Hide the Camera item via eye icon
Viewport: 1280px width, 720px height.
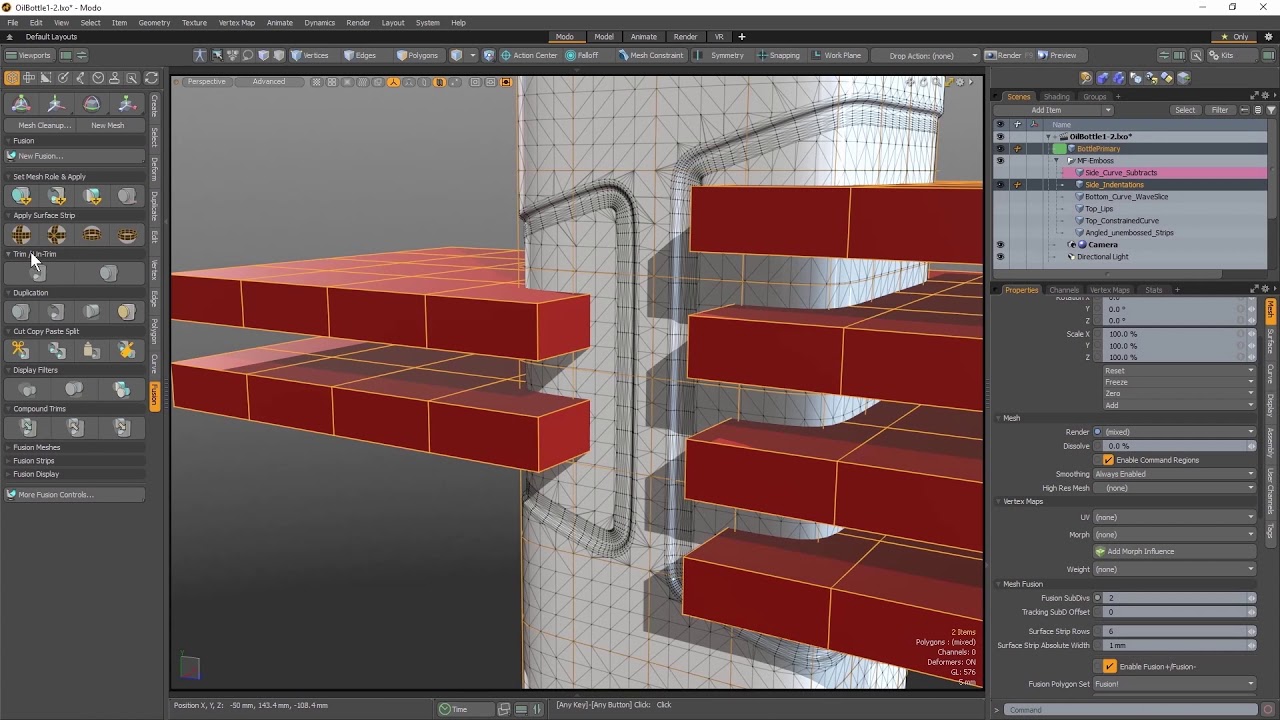click(x=999, y=244)
